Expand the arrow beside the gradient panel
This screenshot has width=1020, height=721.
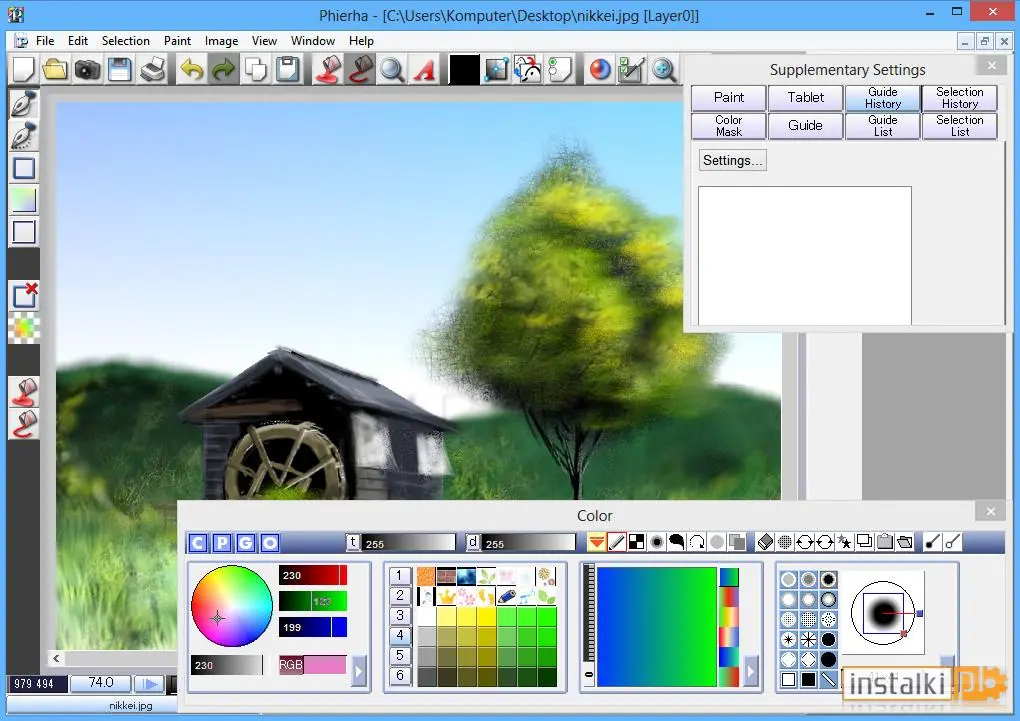pos(751,671)
